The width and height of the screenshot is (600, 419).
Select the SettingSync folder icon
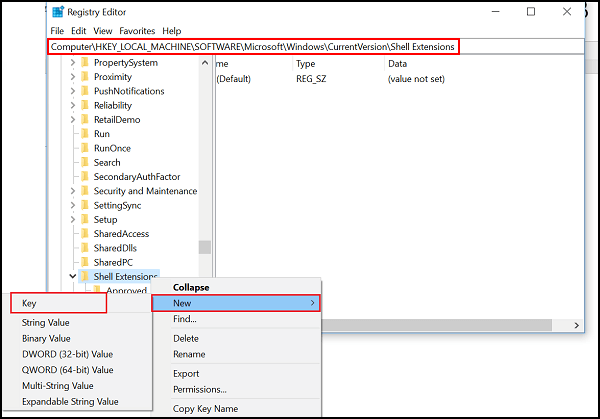tap(85, 205)
